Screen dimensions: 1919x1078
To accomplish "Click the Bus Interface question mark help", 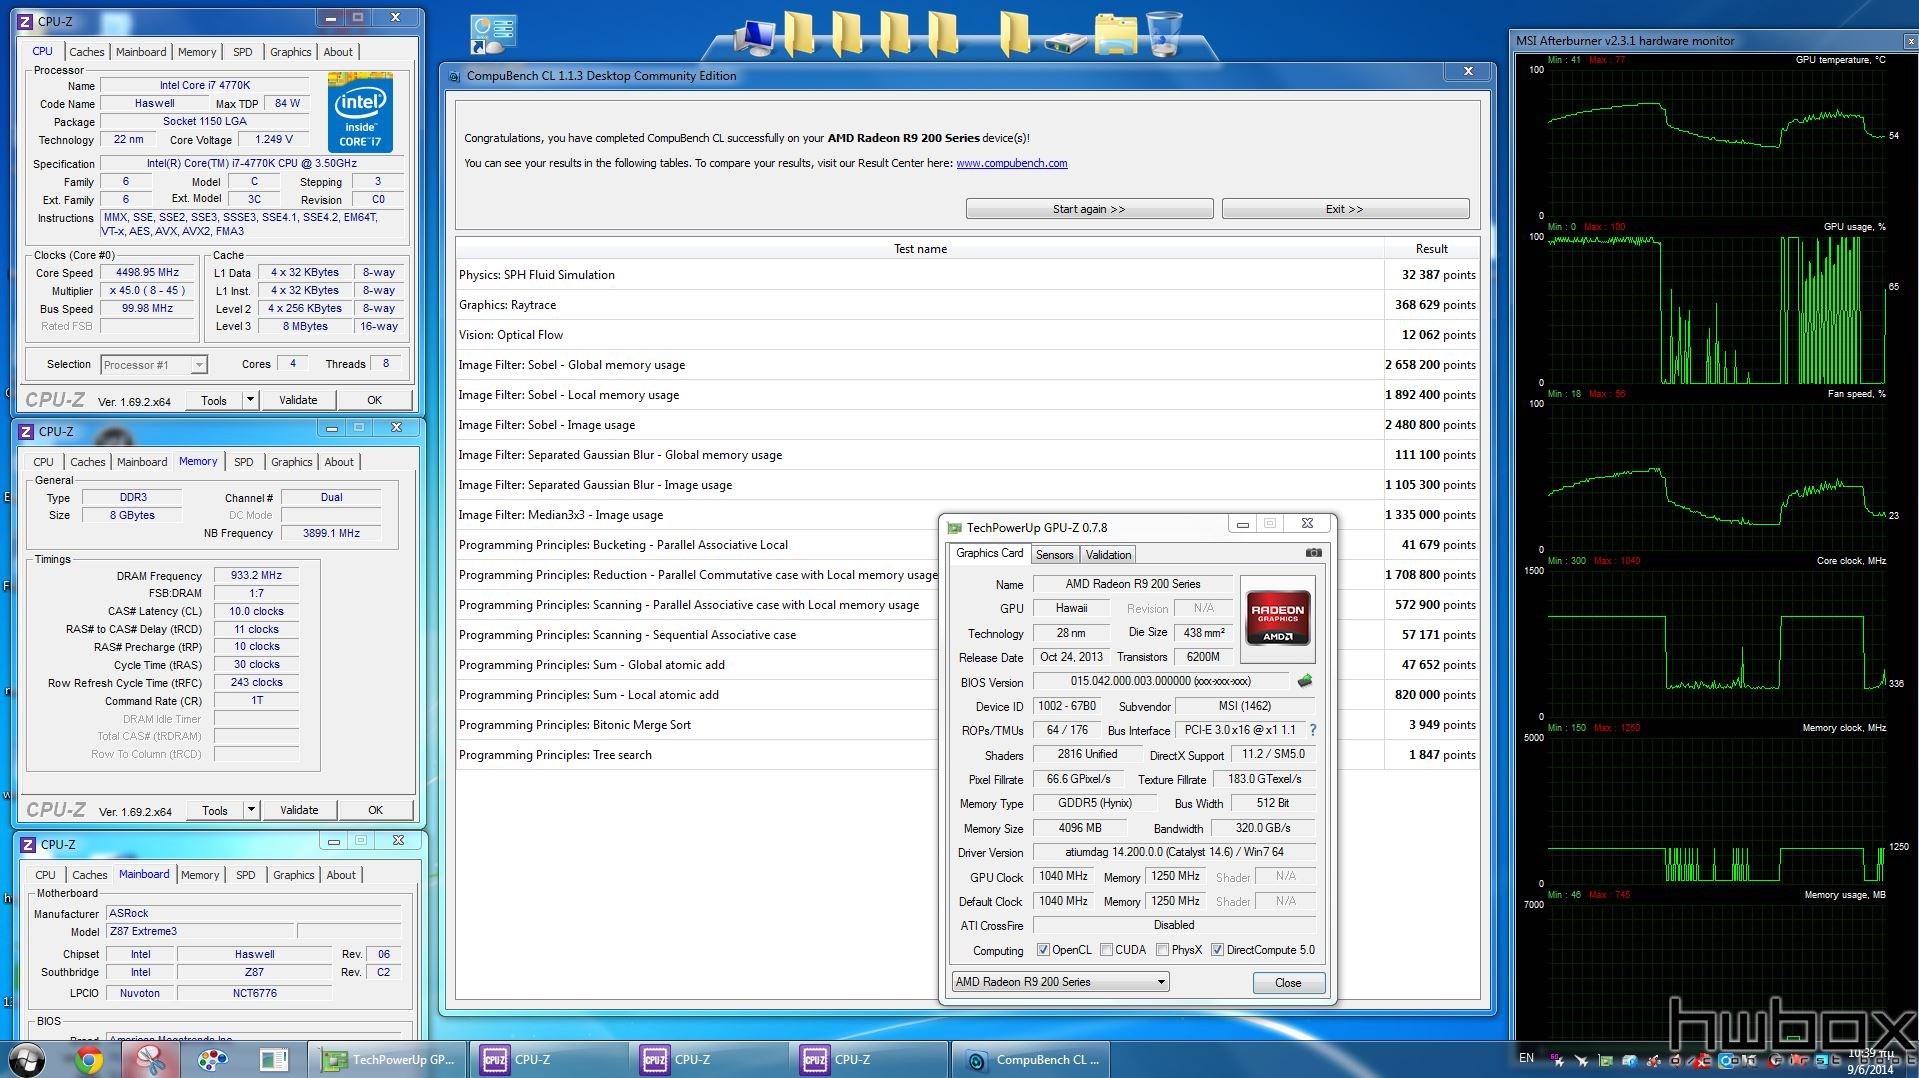I will (1313, 730).
